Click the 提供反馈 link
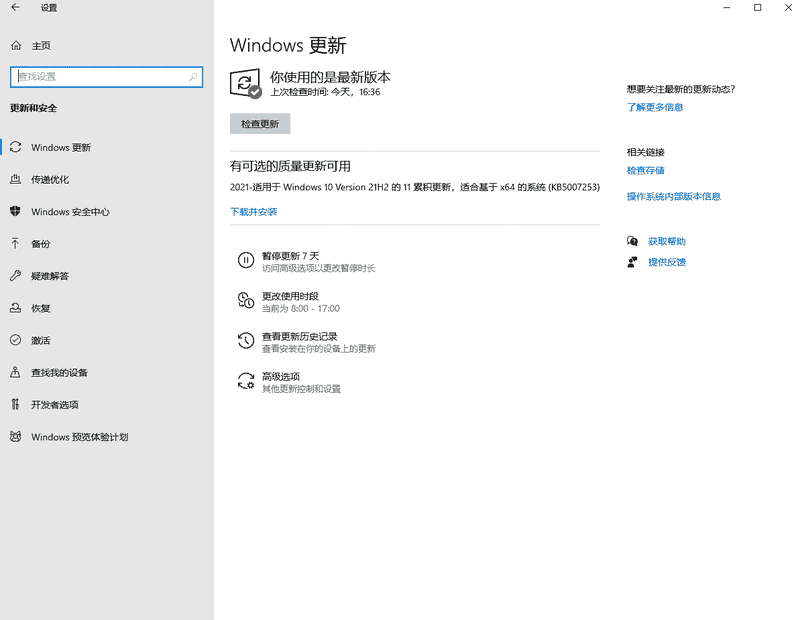 coord(667,262)
